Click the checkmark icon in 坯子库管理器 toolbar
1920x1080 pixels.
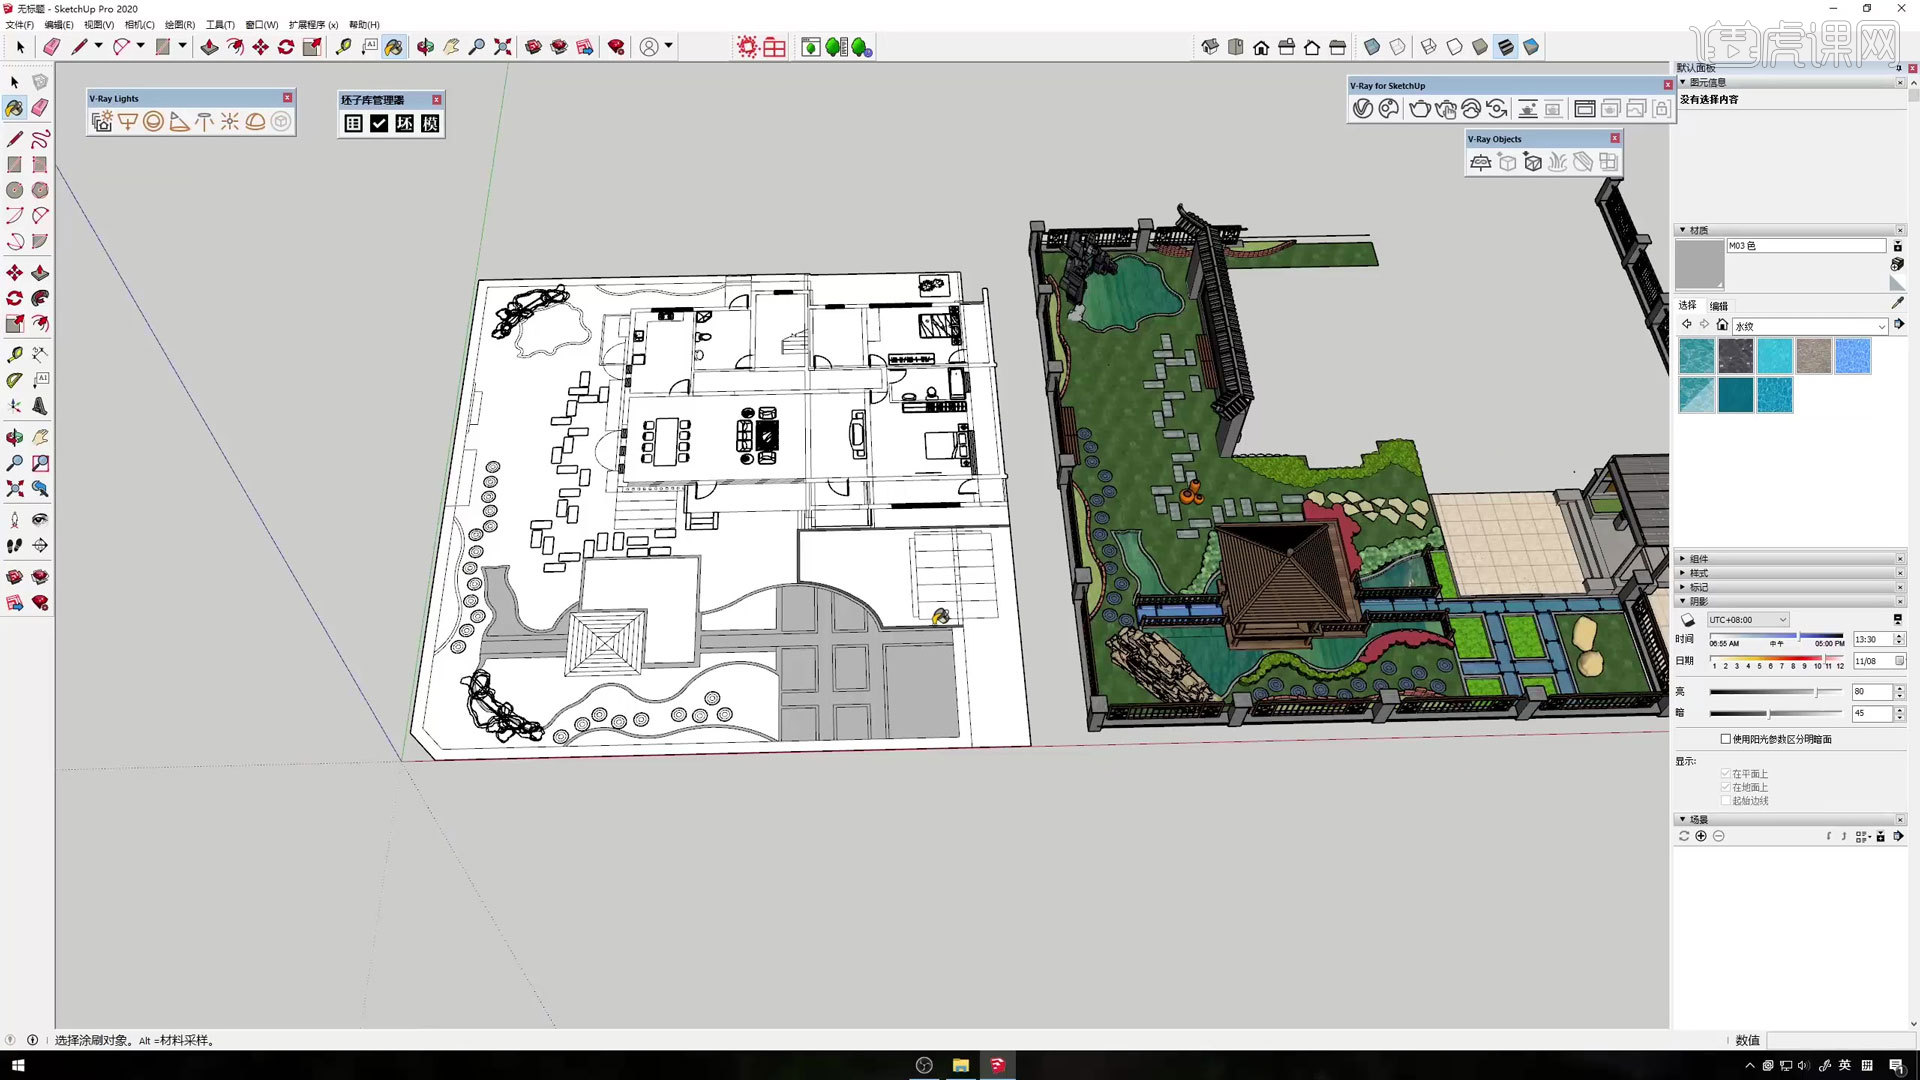(379, 123)
